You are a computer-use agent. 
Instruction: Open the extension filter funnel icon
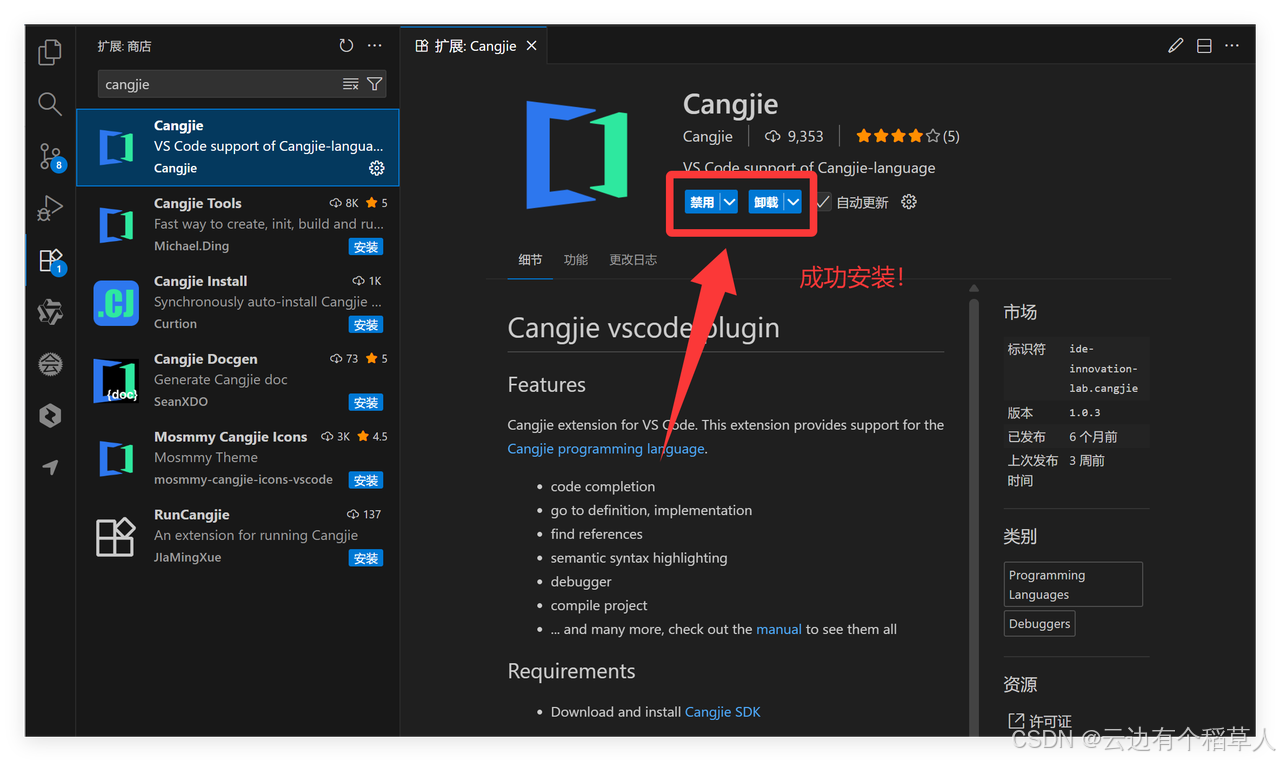pos(374,84)
